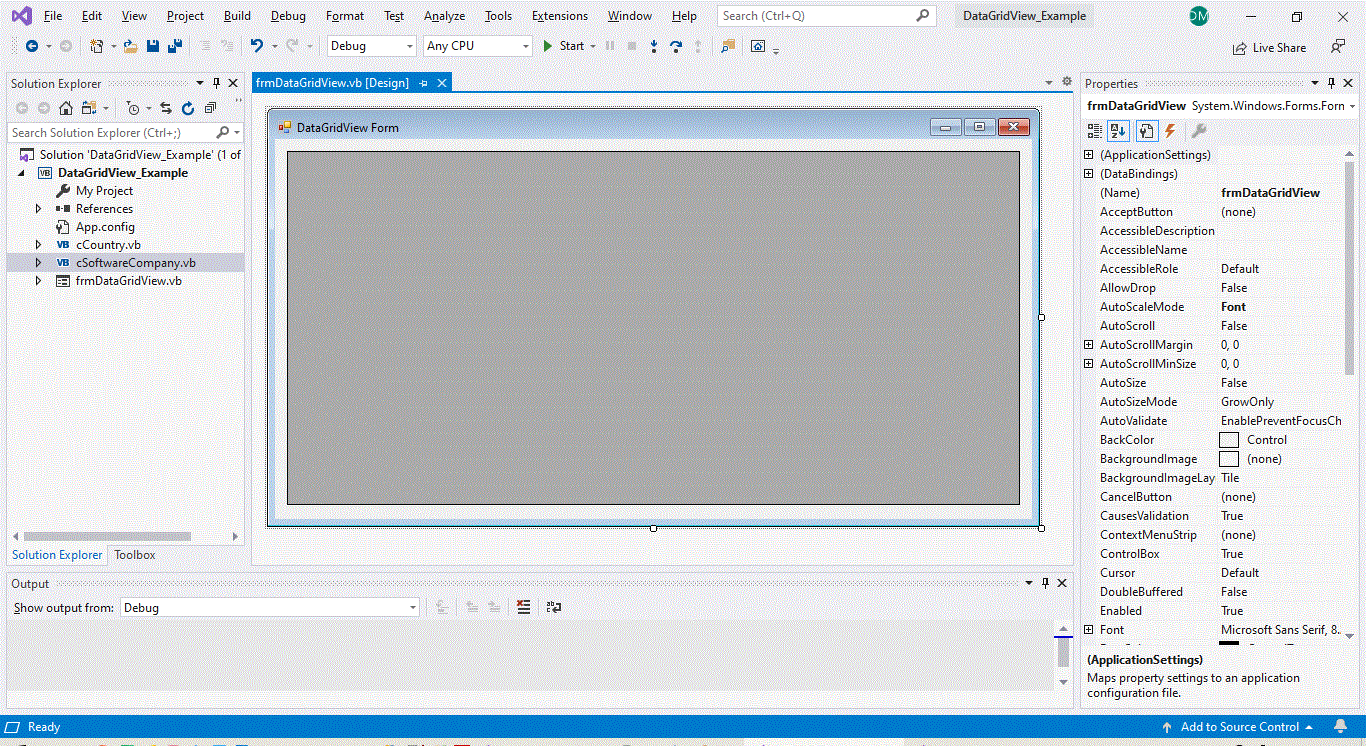Sync Solution Explorer with active document
This screenshot has width=1366, height=746.
point(166,107)
